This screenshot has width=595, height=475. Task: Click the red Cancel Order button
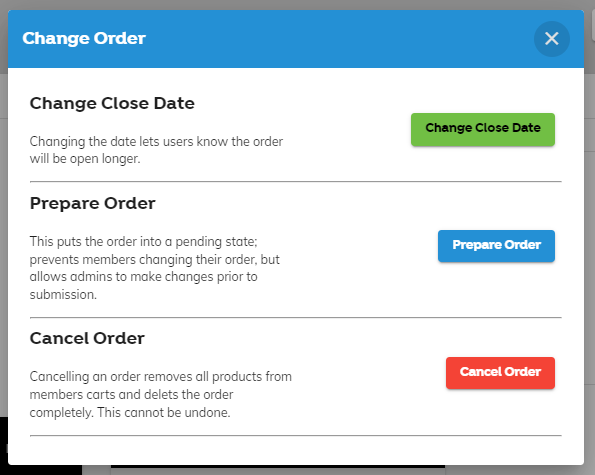pos(500,373)
